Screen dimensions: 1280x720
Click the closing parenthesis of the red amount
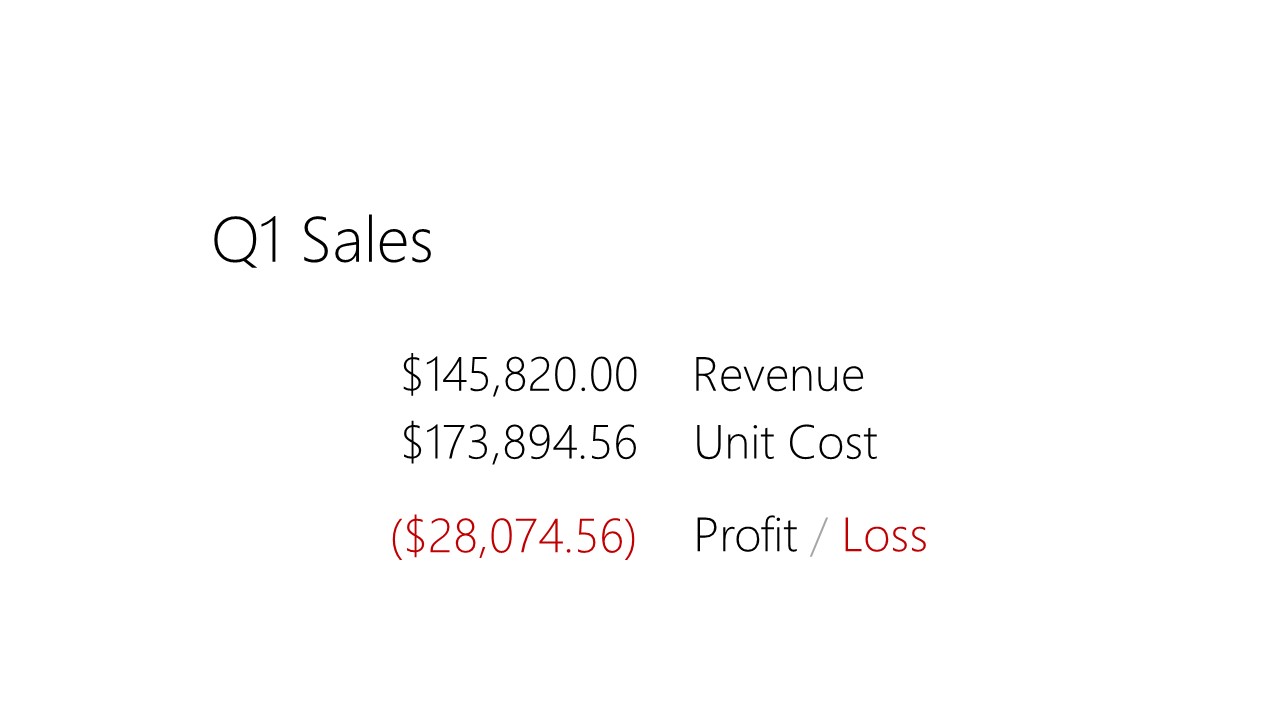tap(630, 536)
